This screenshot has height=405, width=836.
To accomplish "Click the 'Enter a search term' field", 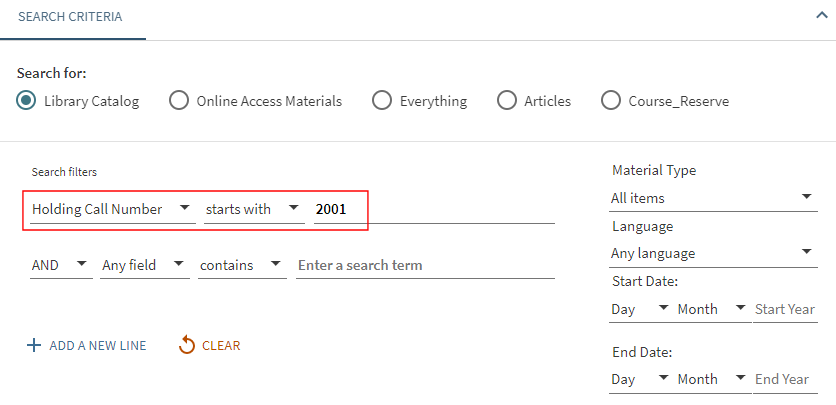I will pyautogui.click(x=424, y=265).
